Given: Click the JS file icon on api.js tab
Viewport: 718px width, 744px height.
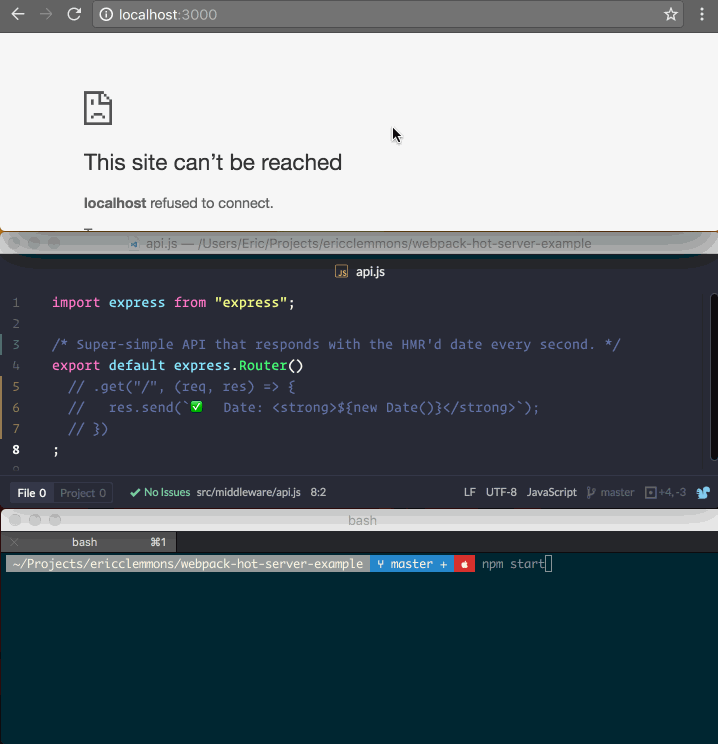Looking at the screenshot, I should (341, 272).
